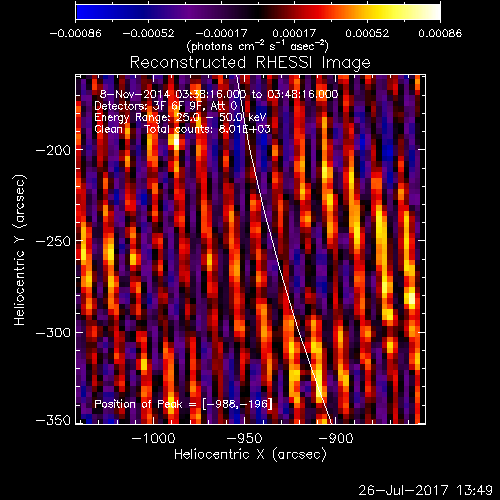Click the 'Clean Total counts' line

[182, 129]
